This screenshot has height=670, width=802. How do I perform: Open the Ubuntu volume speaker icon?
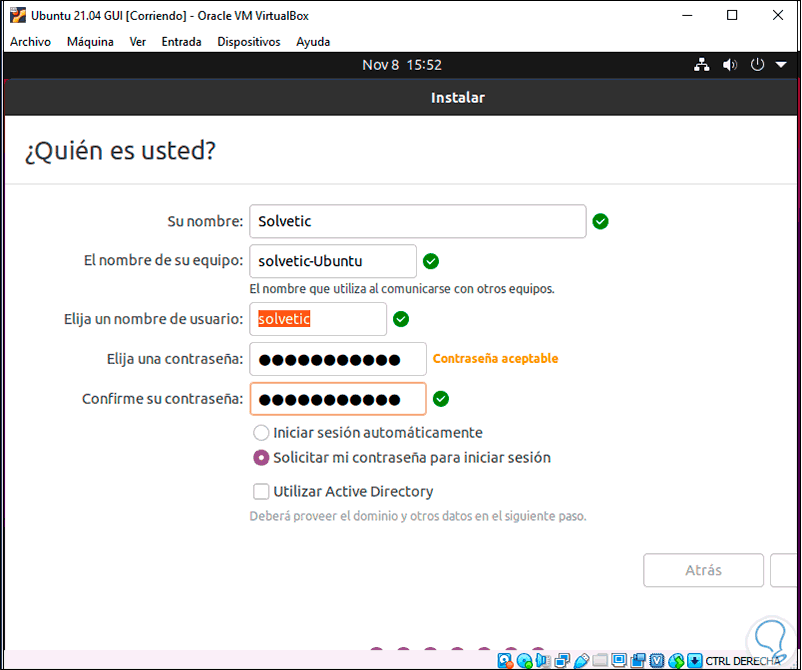729,65
